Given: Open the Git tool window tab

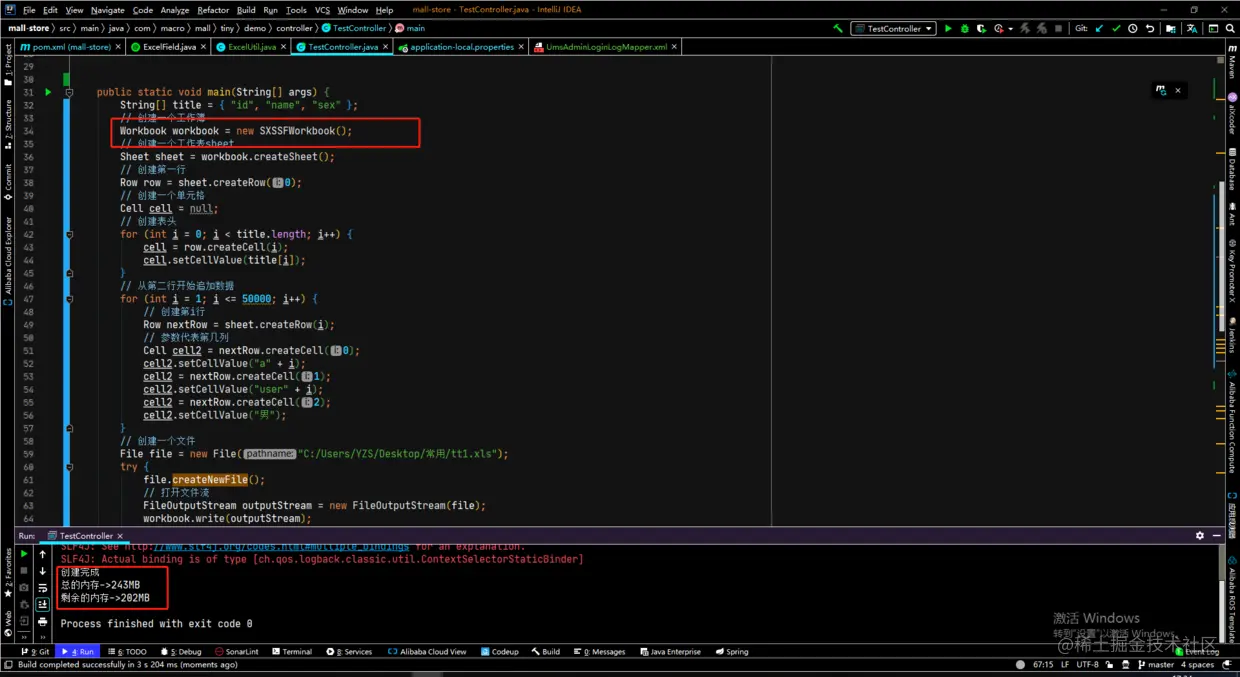Looking at the screenshot, I should click(x=37, y=651).
